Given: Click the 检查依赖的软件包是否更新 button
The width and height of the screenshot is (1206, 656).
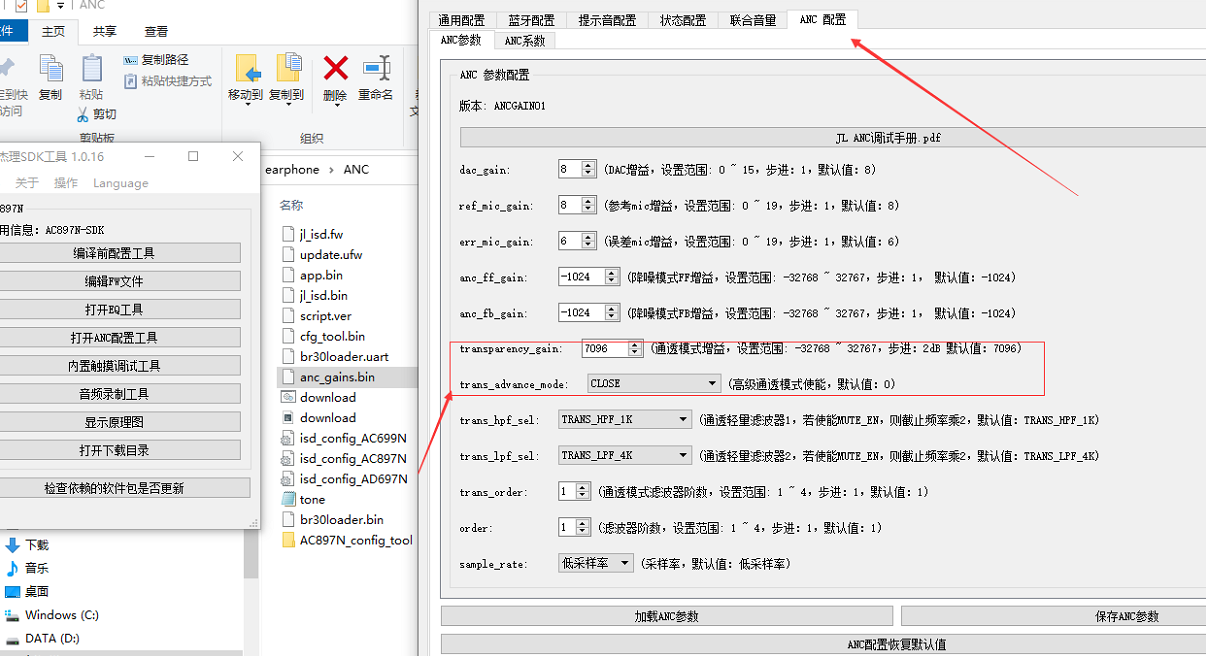Looking at the screenshot, I should 125,488.
